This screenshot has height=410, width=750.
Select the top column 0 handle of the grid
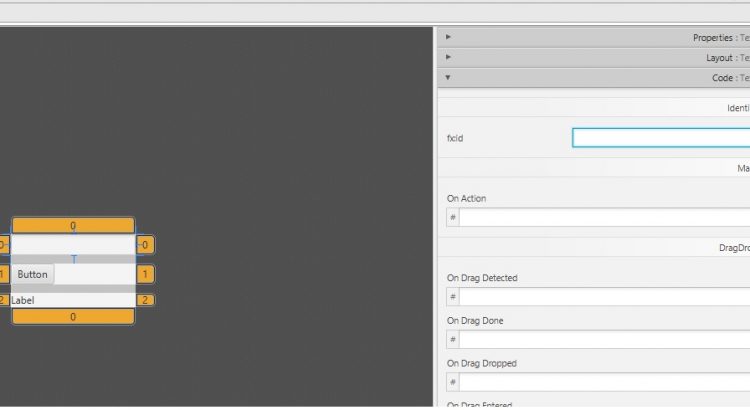coord(73,226)
